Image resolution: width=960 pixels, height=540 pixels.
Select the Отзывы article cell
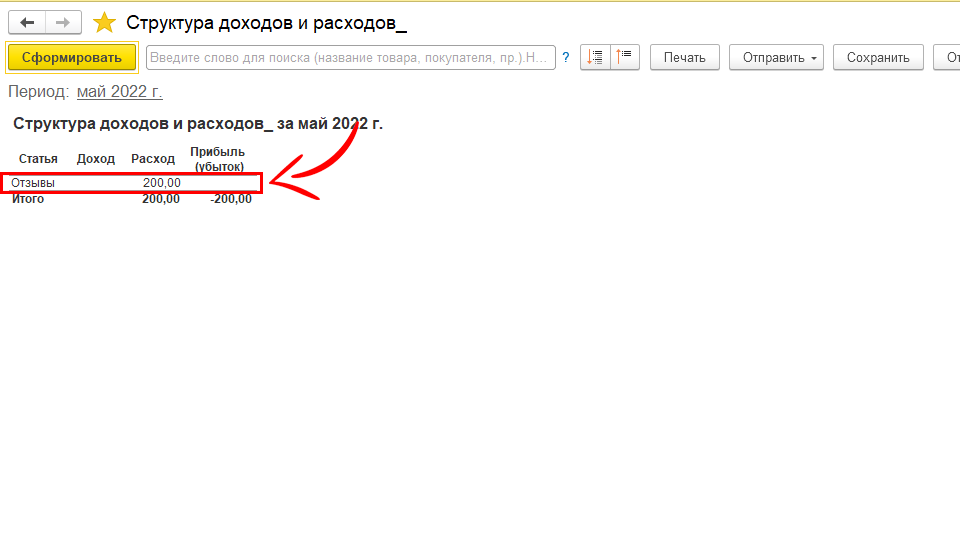[33, 183]
